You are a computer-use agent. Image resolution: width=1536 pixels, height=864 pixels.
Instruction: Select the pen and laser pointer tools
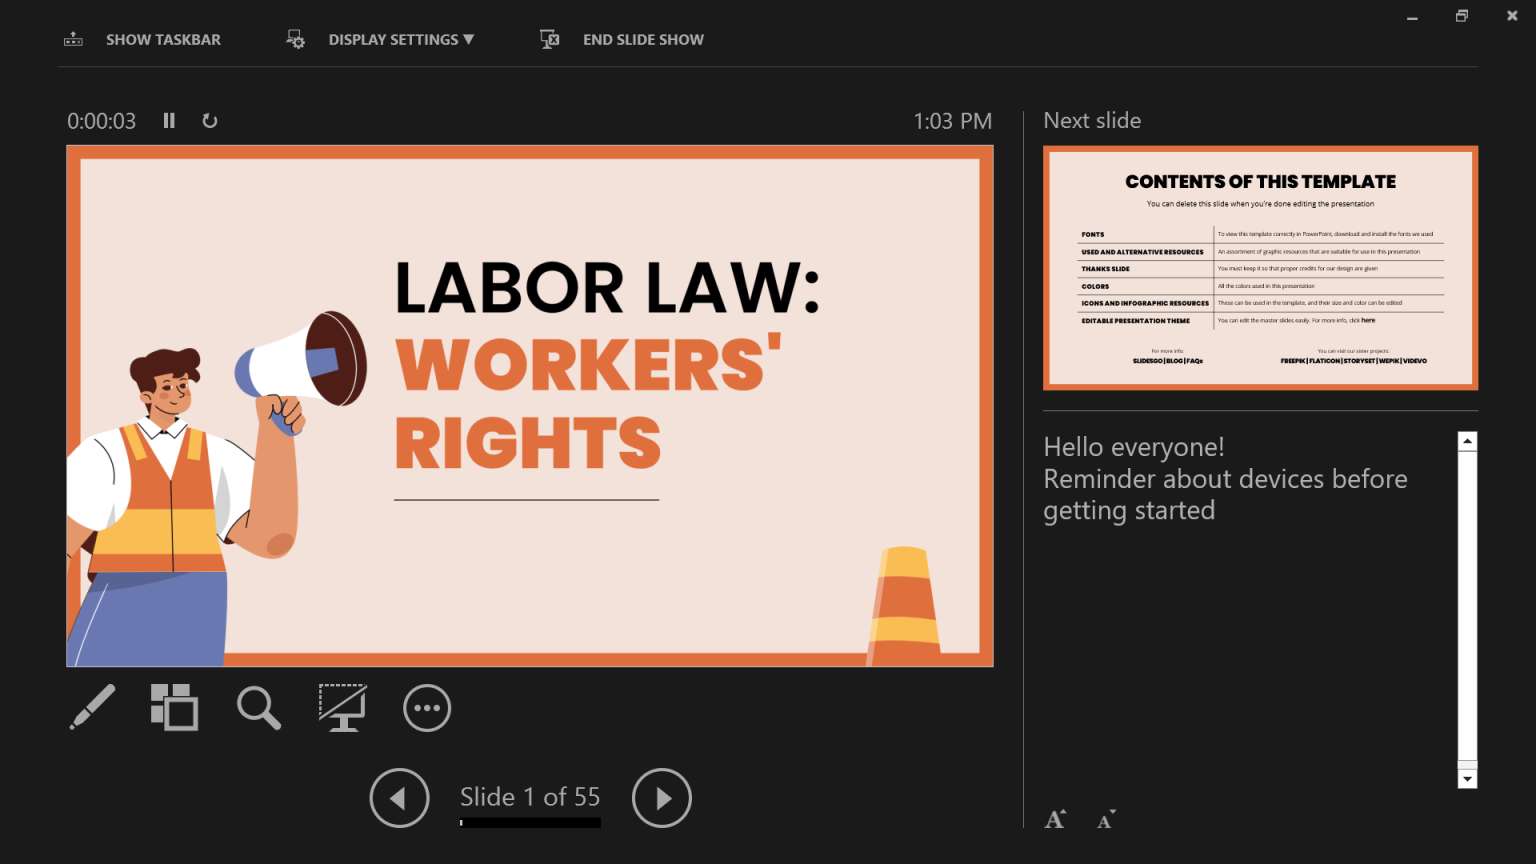tap(93, 708)
